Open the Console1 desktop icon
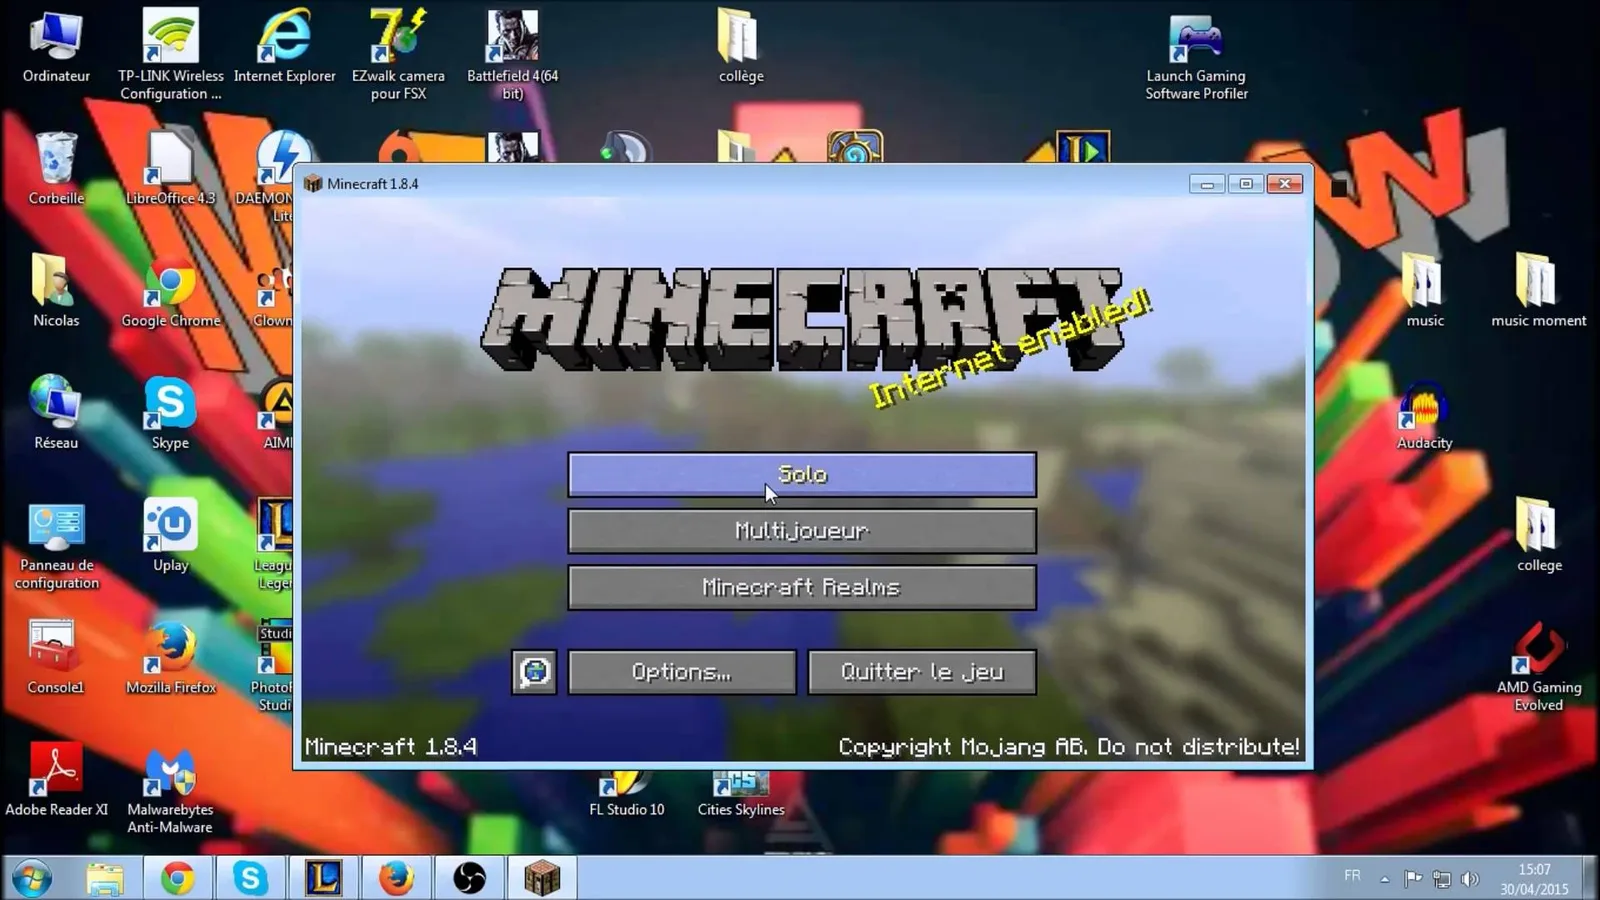This screenshot has height=900, width=1600. [x=56, y=657]
